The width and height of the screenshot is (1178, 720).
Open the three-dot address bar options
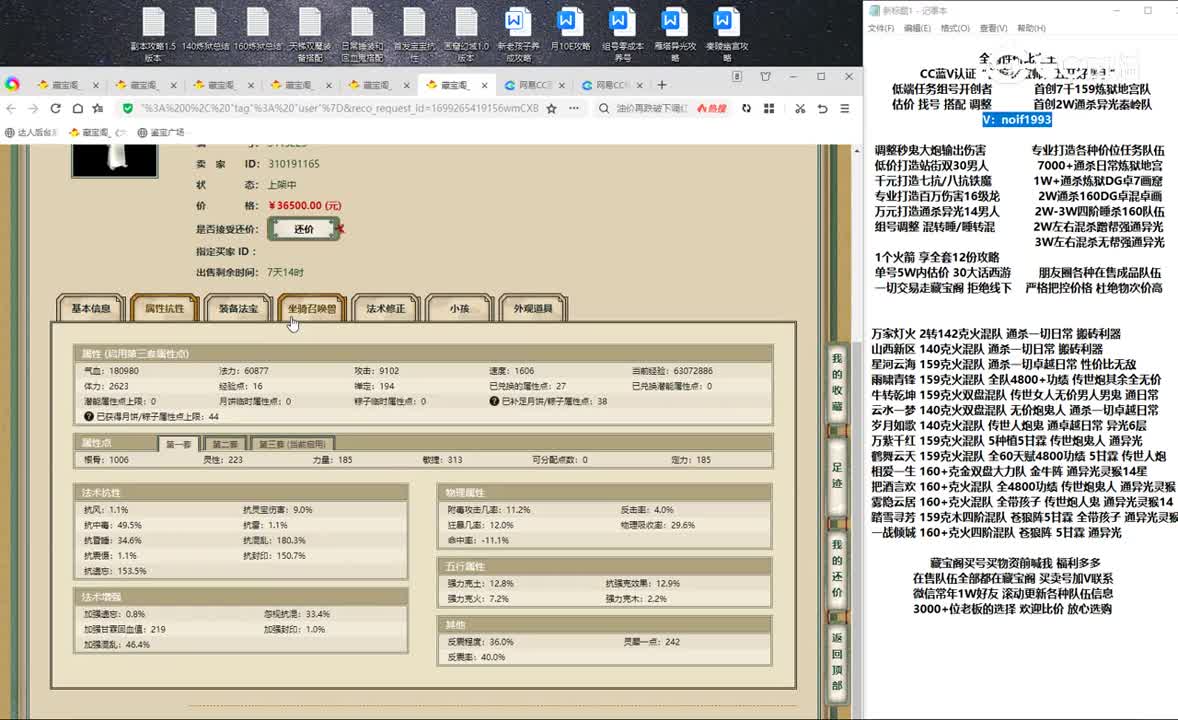point(574,108)
